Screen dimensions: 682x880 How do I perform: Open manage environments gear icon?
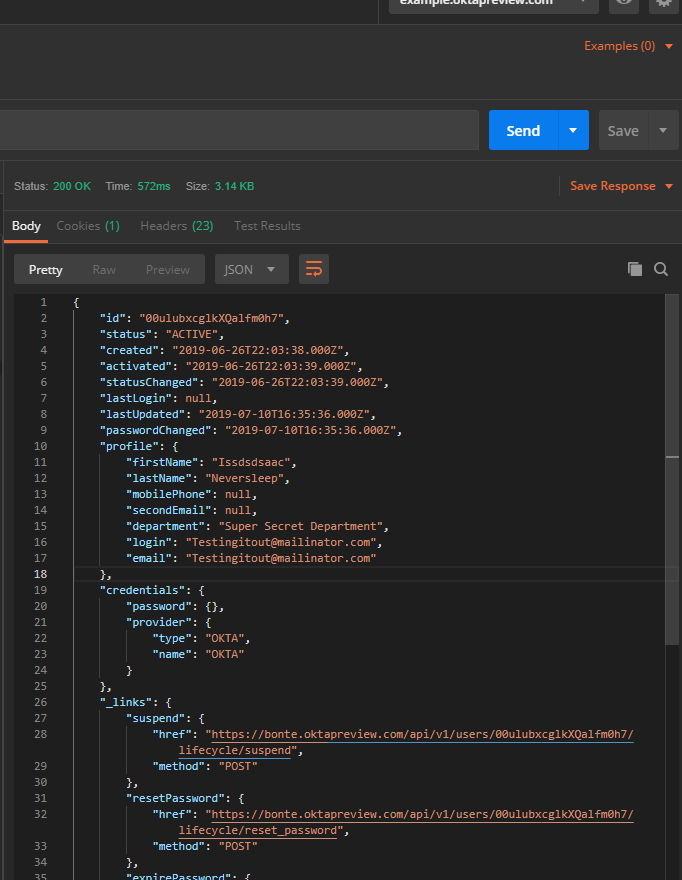pos(662,3)
